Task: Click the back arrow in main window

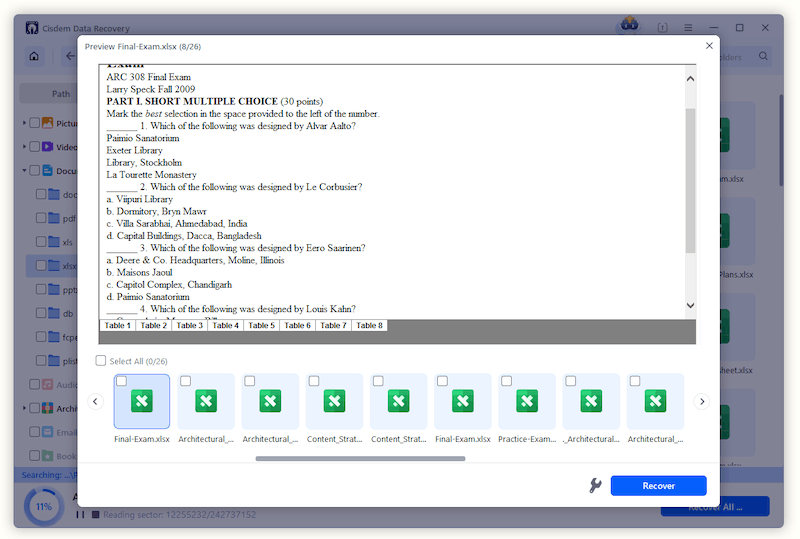Action: click(69, 56)
